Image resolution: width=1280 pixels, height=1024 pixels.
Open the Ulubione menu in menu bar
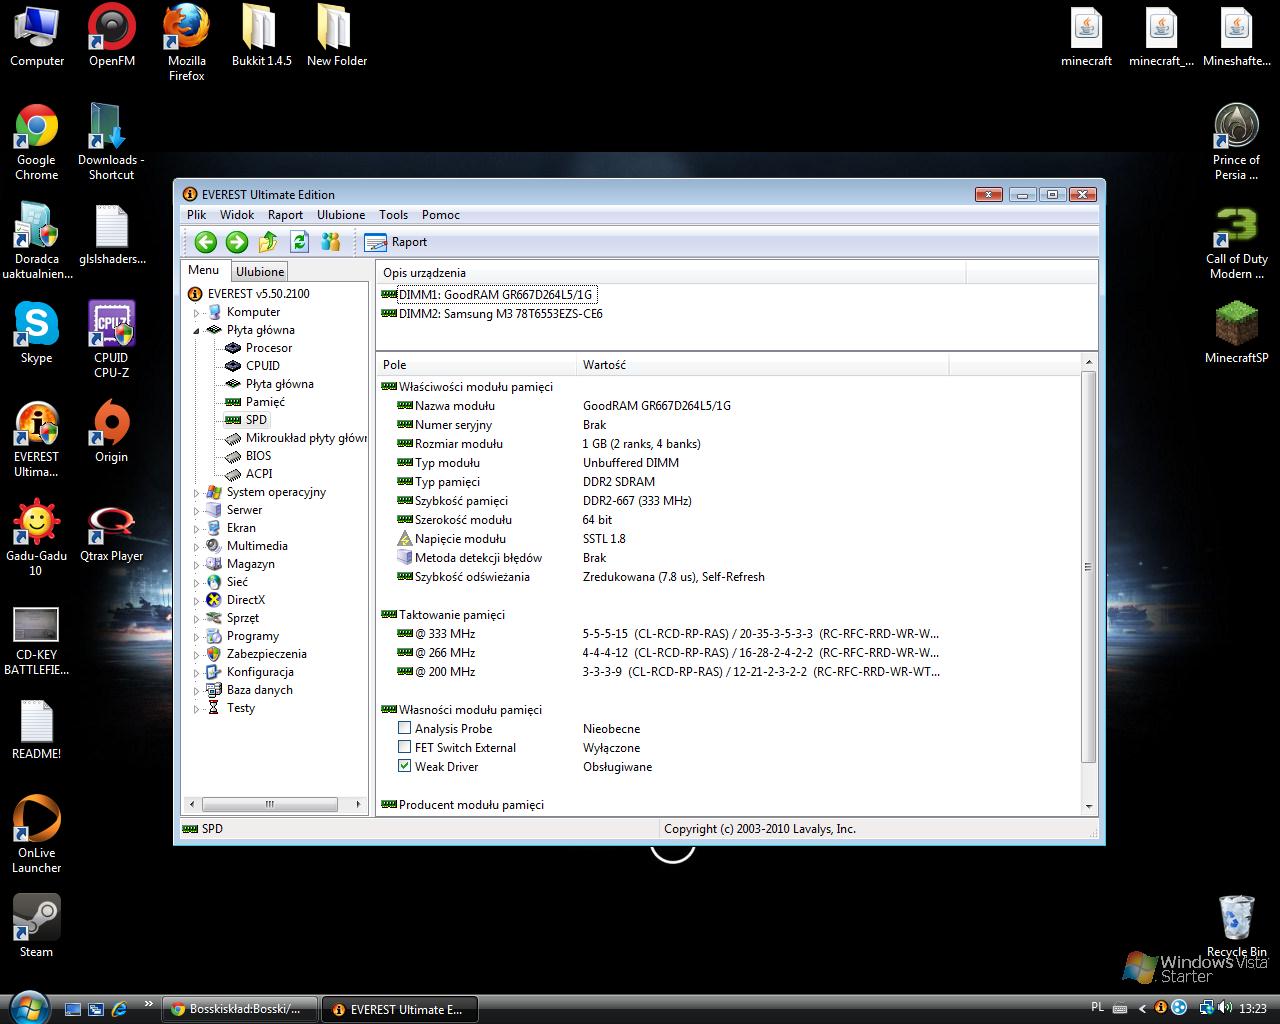point(341,215)
